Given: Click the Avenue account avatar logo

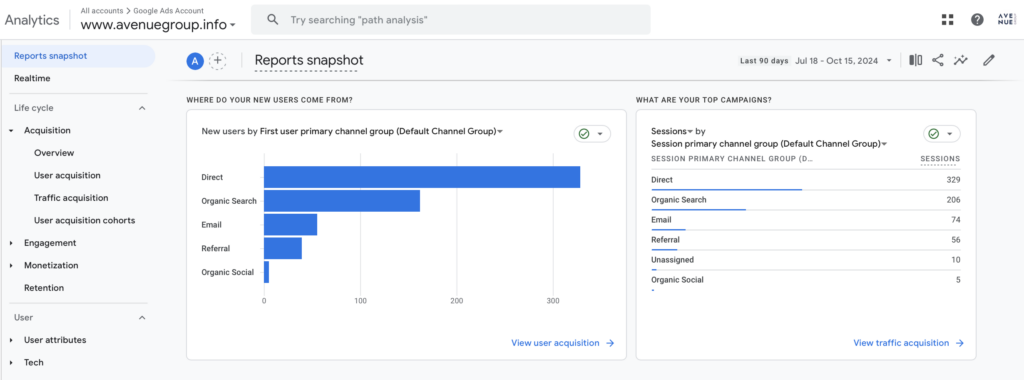Looking at the screenshot, I should tap(1006, 20).
